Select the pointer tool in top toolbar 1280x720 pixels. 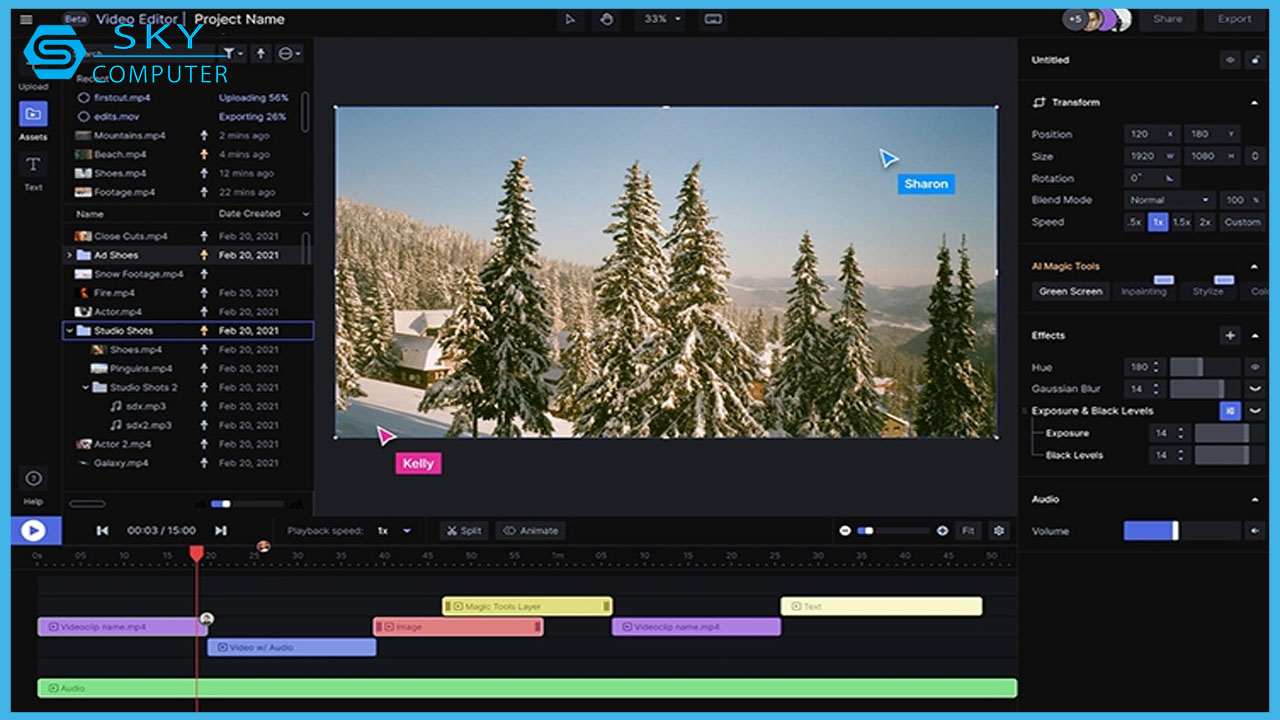pyautogui.click(x=570, y=19)
